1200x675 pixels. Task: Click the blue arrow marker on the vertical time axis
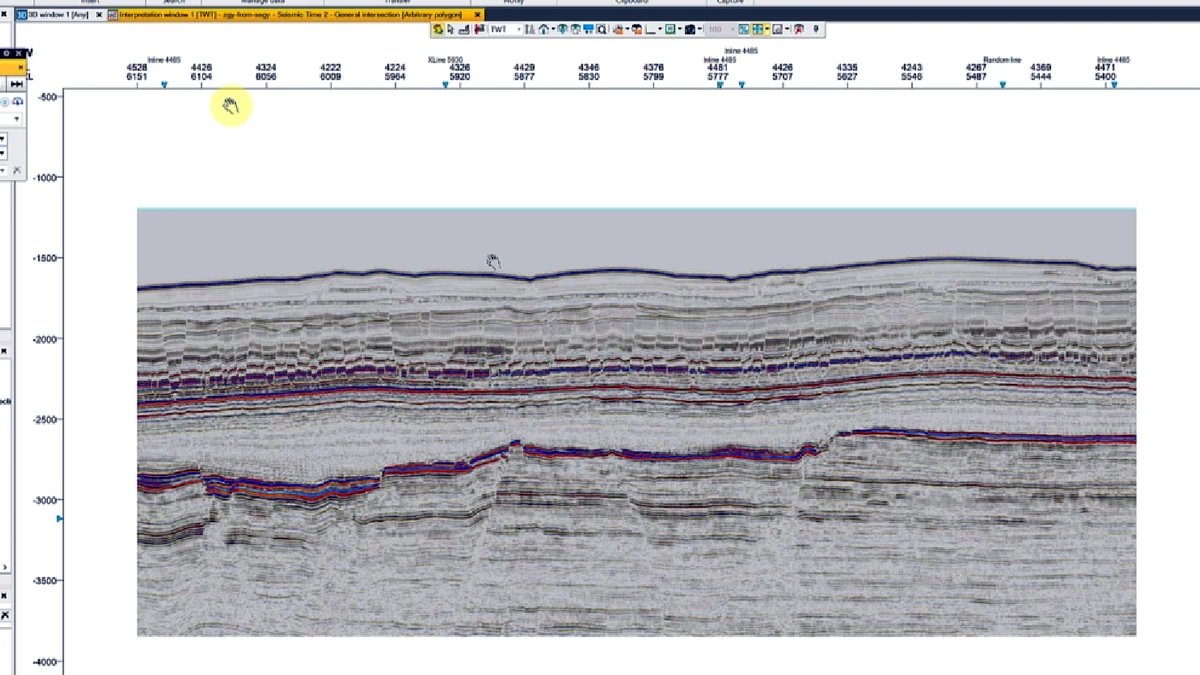(59, 518)
